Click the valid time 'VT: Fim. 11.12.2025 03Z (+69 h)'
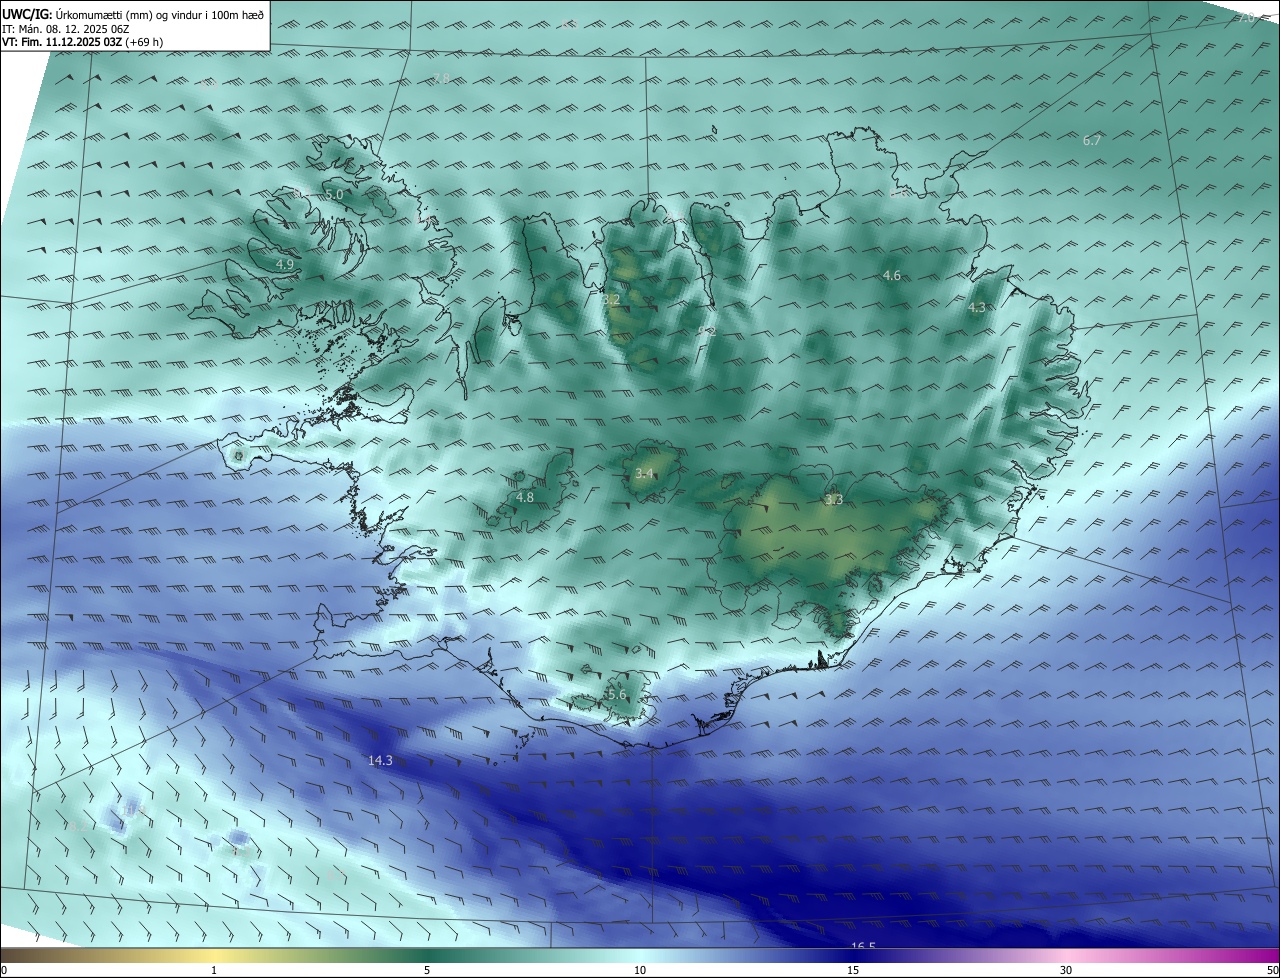Screen dimensions: 1280x978 [83, 42]
